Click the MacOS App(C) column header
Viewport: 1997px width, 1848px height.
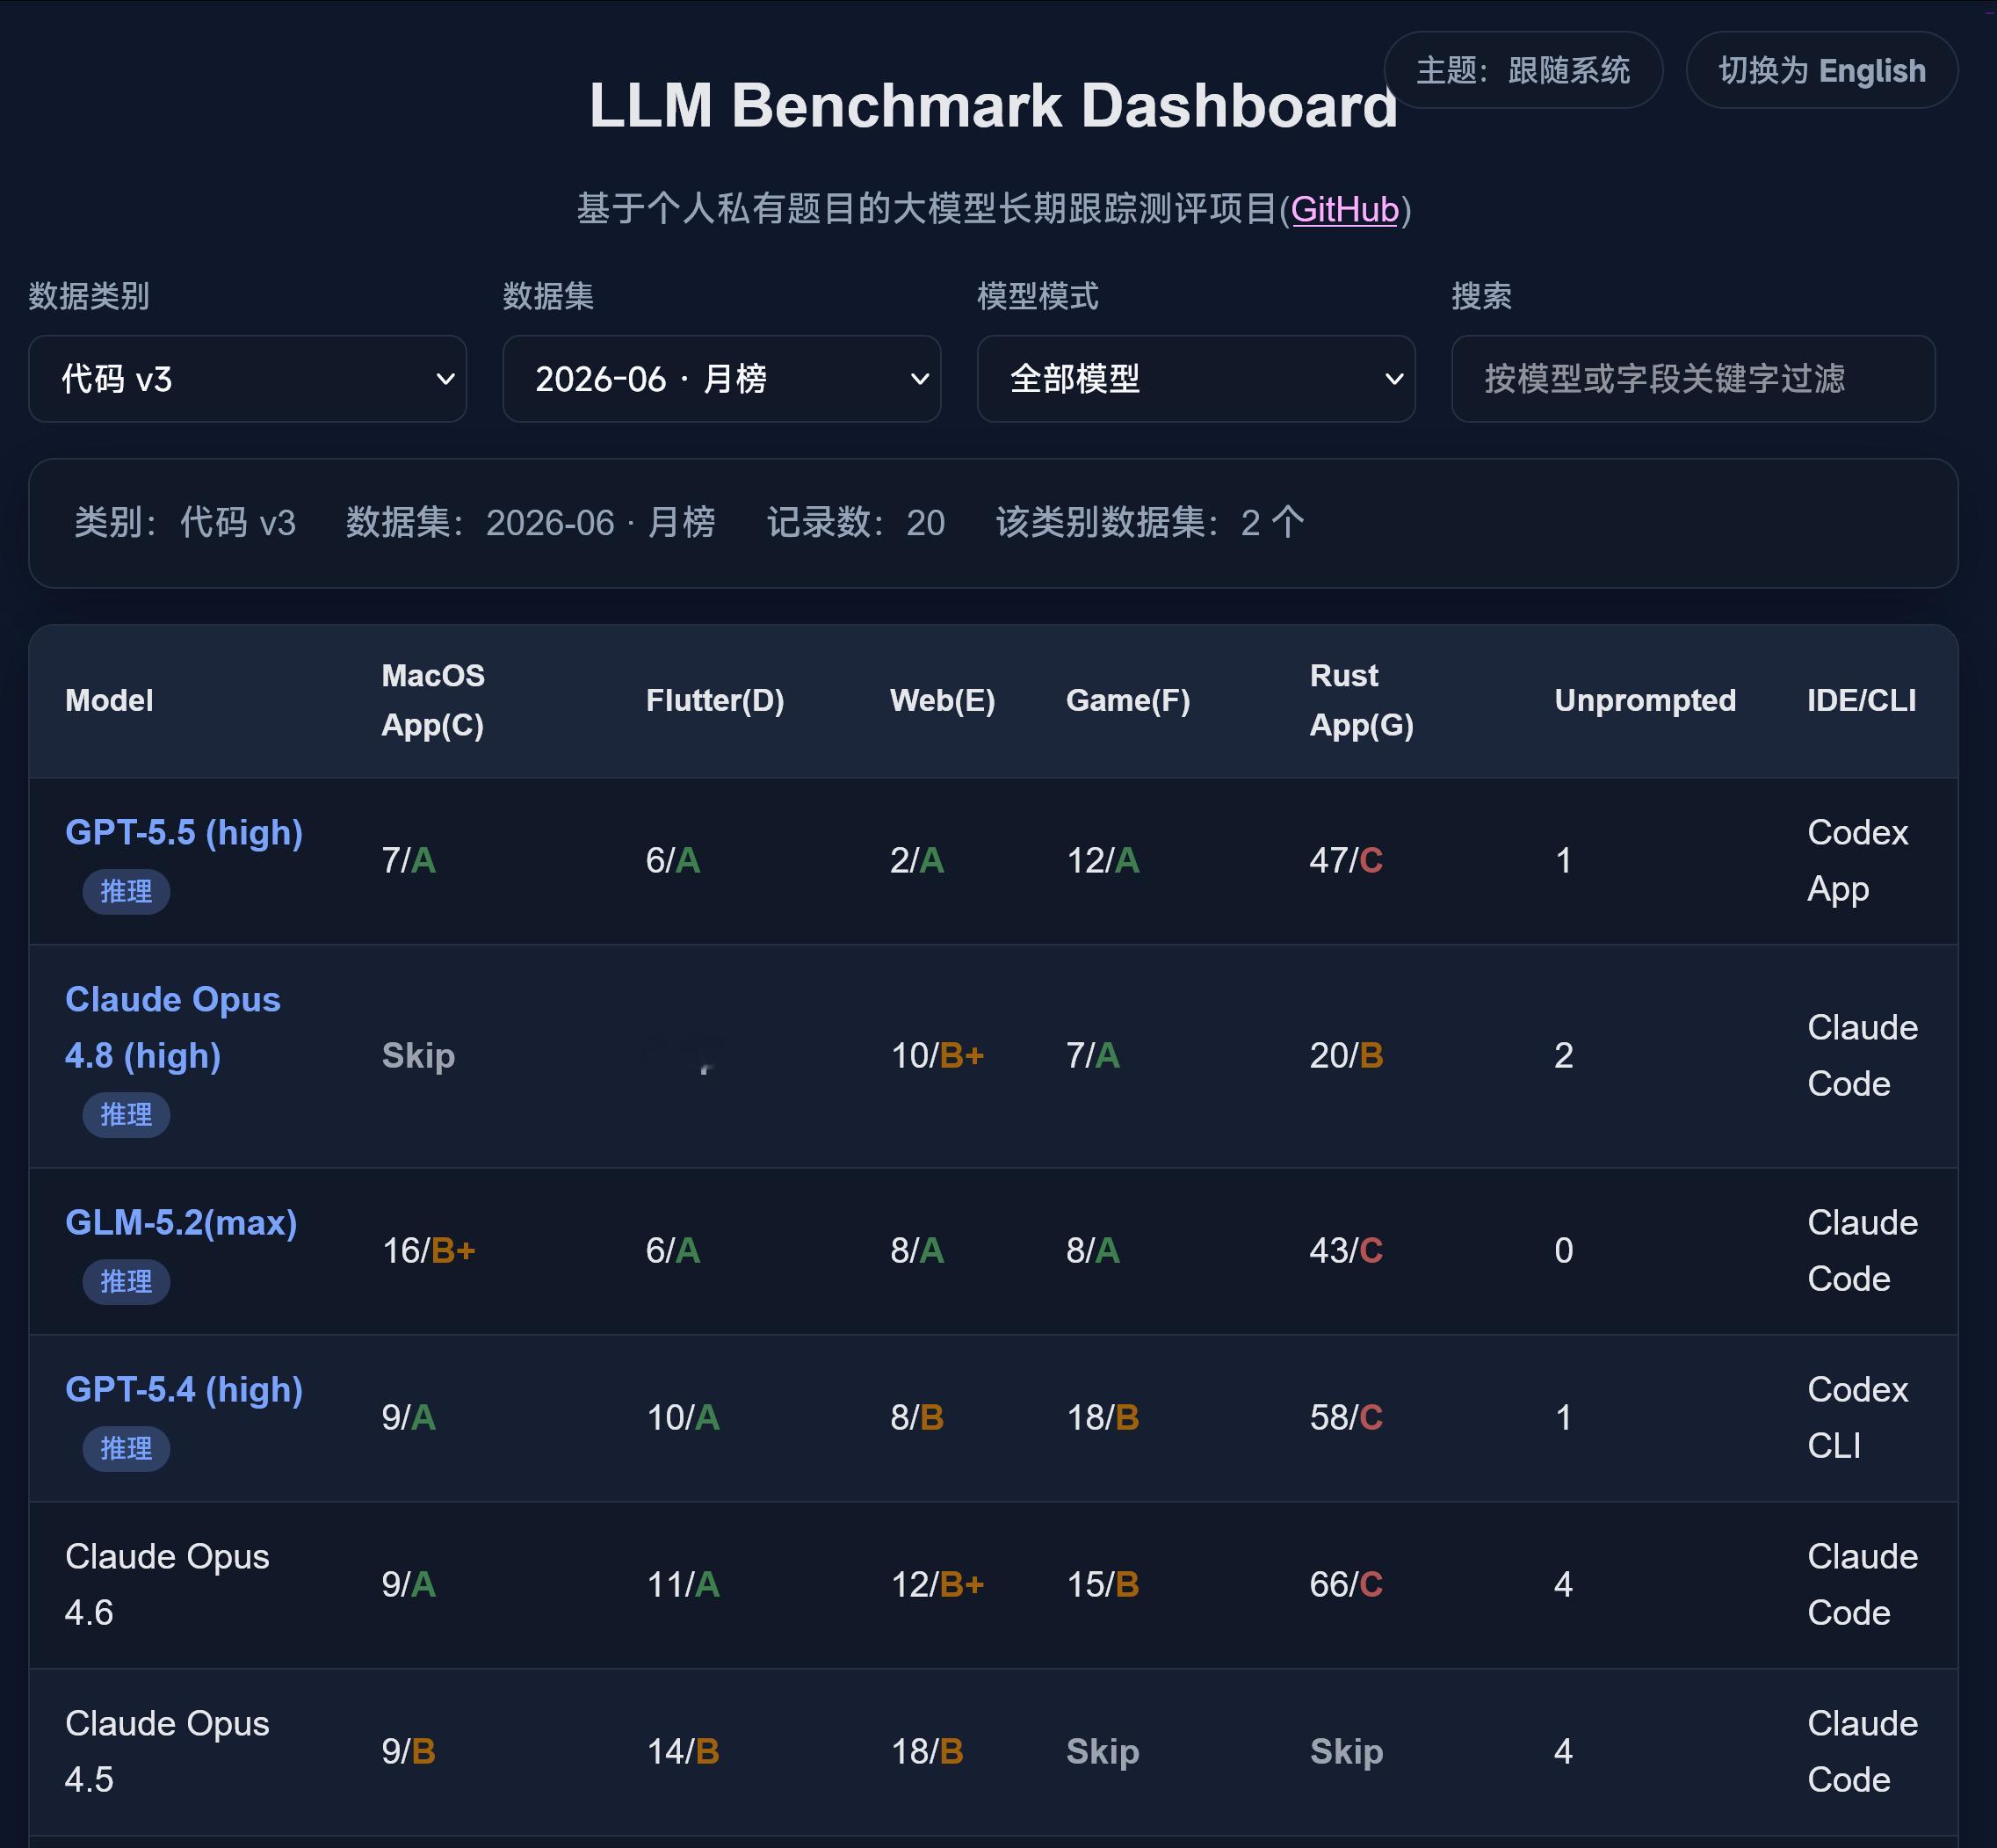tap(433, 700)
